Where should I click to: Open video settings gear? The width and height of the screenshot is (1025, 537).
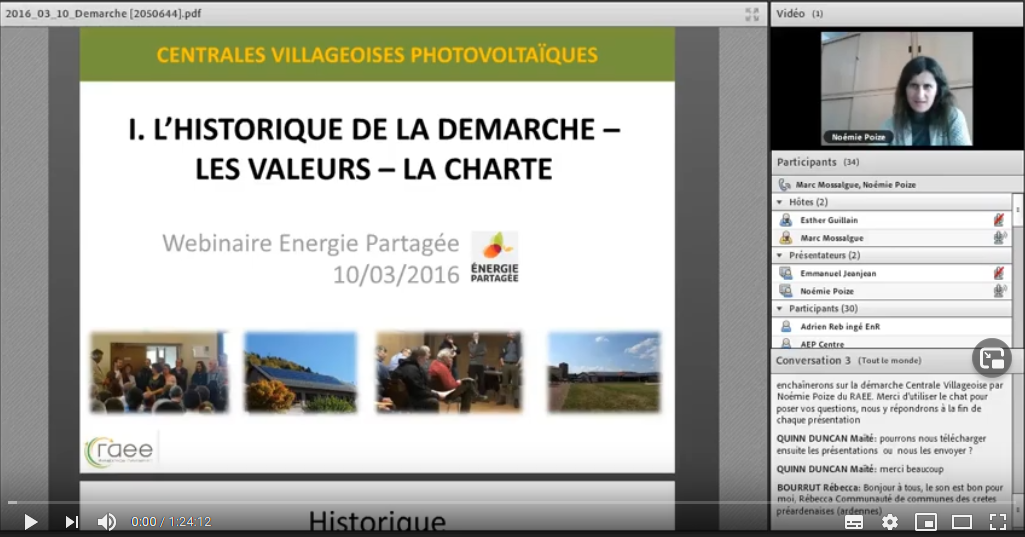890,521
